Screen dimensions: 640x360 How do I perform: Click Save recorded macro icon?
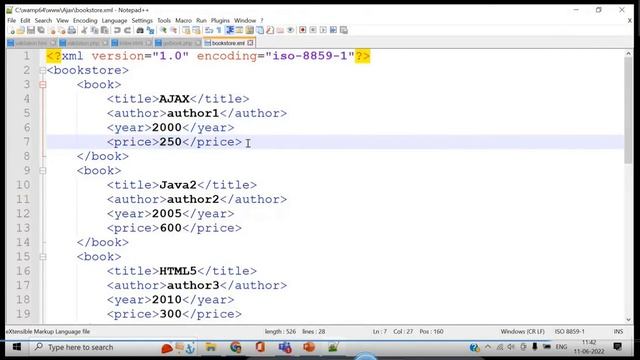pos(344,30)
